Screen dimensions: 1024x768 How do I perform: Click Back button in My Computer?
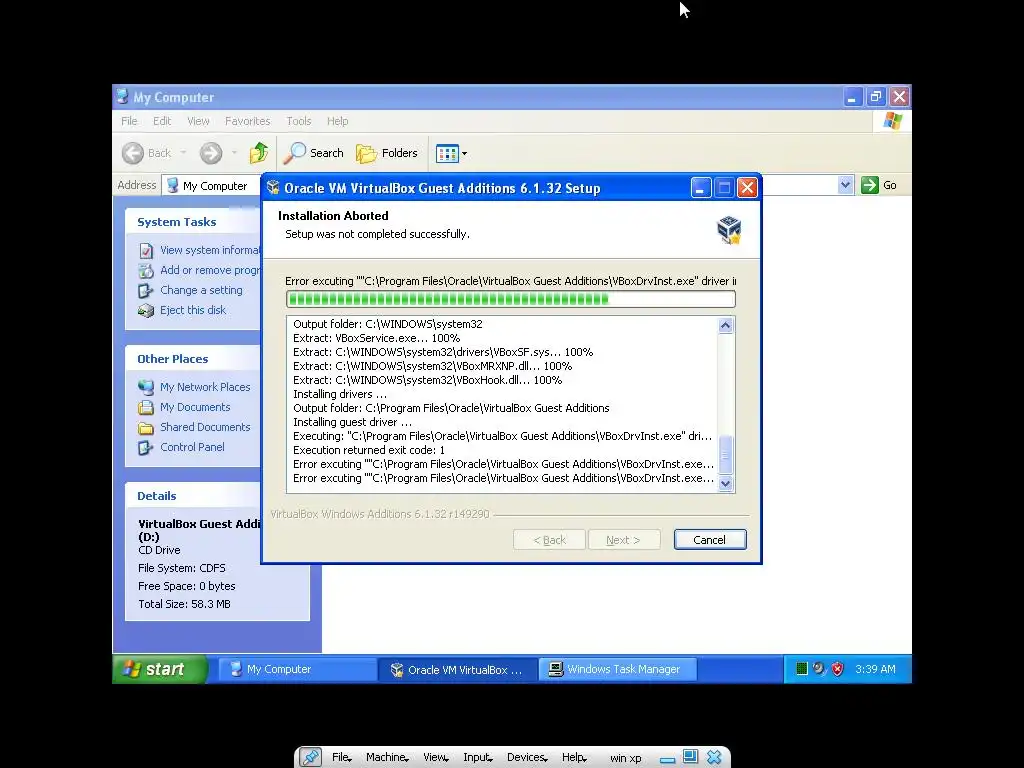point(147,153)
